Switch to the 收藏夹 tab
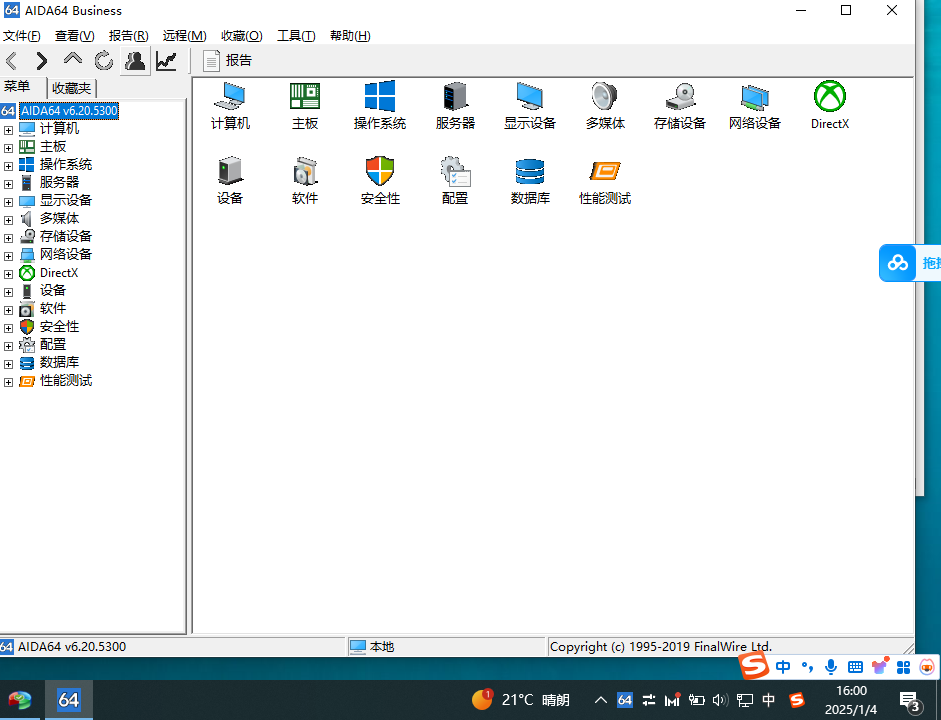This screenshot has height=720, width=941. point(71,88)
